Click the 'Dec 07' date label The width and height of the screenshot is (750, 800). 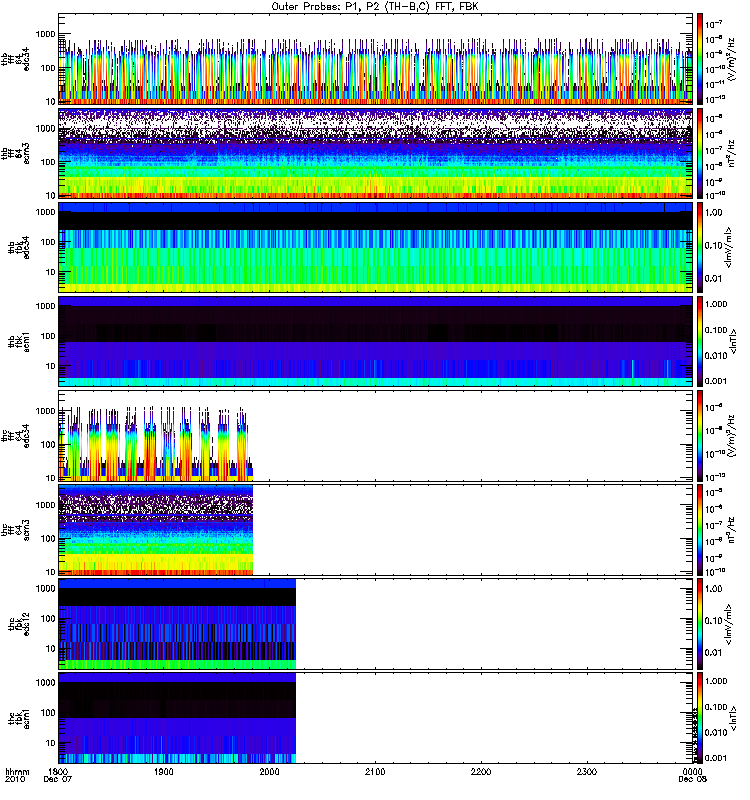(58, 780)
